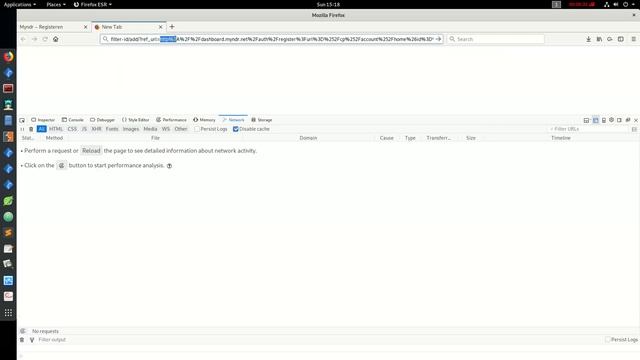Switch to the Debugger tab
640x360 pixels.
(102, 120)
